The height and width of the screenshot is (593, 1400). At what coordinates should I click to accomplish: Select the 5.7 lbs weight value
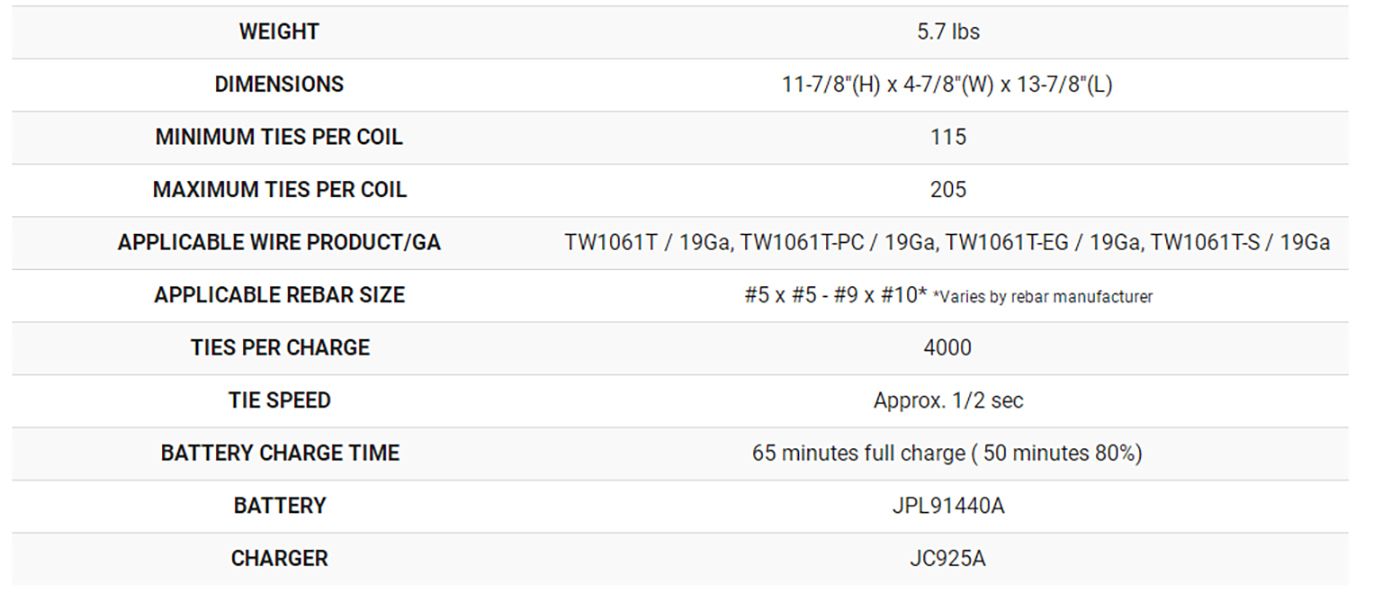(x=947, y=32)
